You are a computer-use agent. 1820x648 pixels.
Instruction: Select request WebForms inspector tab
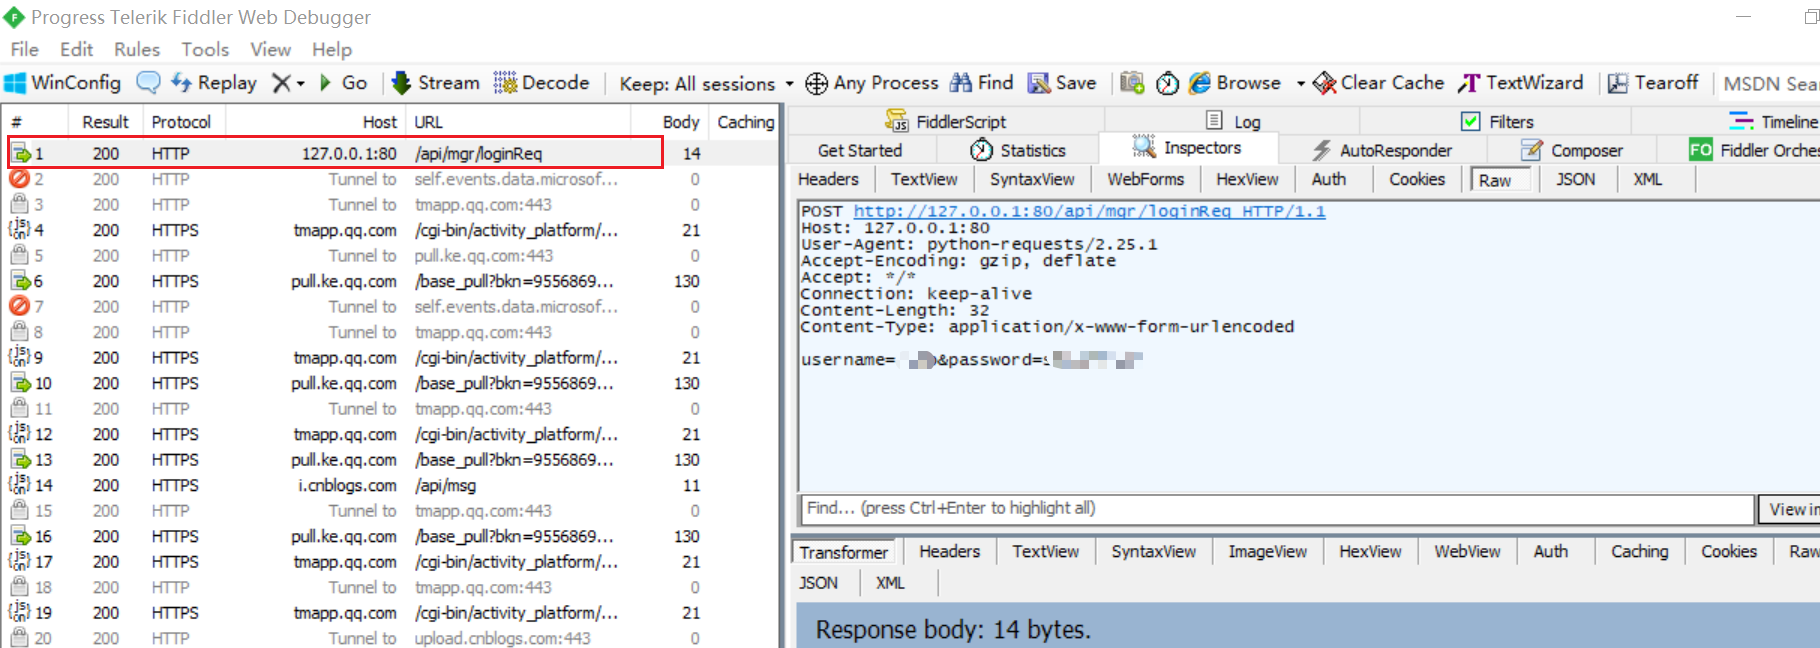1145,179
